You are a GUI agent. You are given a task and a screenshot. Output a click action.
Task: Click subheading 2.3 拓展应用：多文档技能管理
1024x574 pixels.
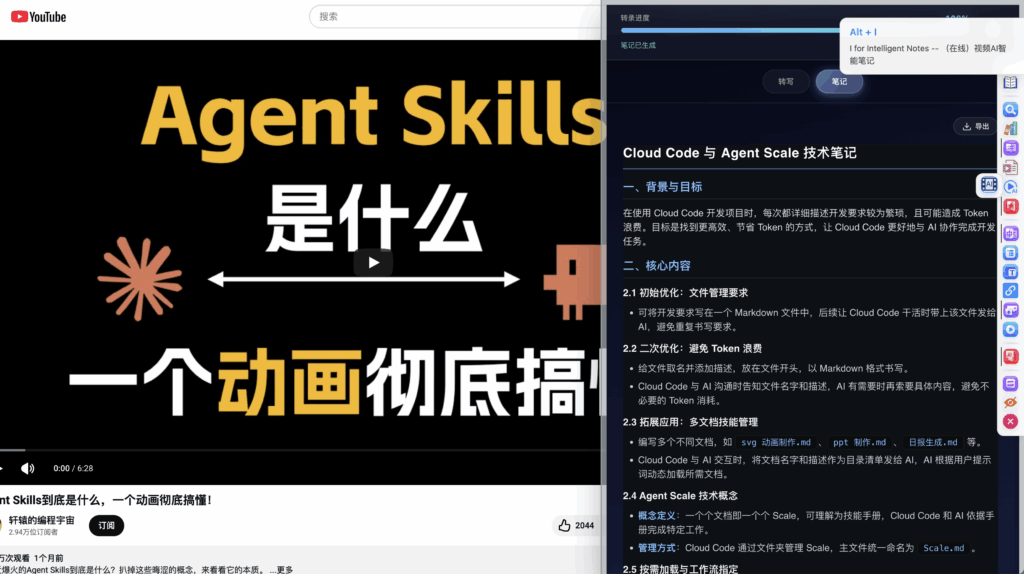point(690,423)
